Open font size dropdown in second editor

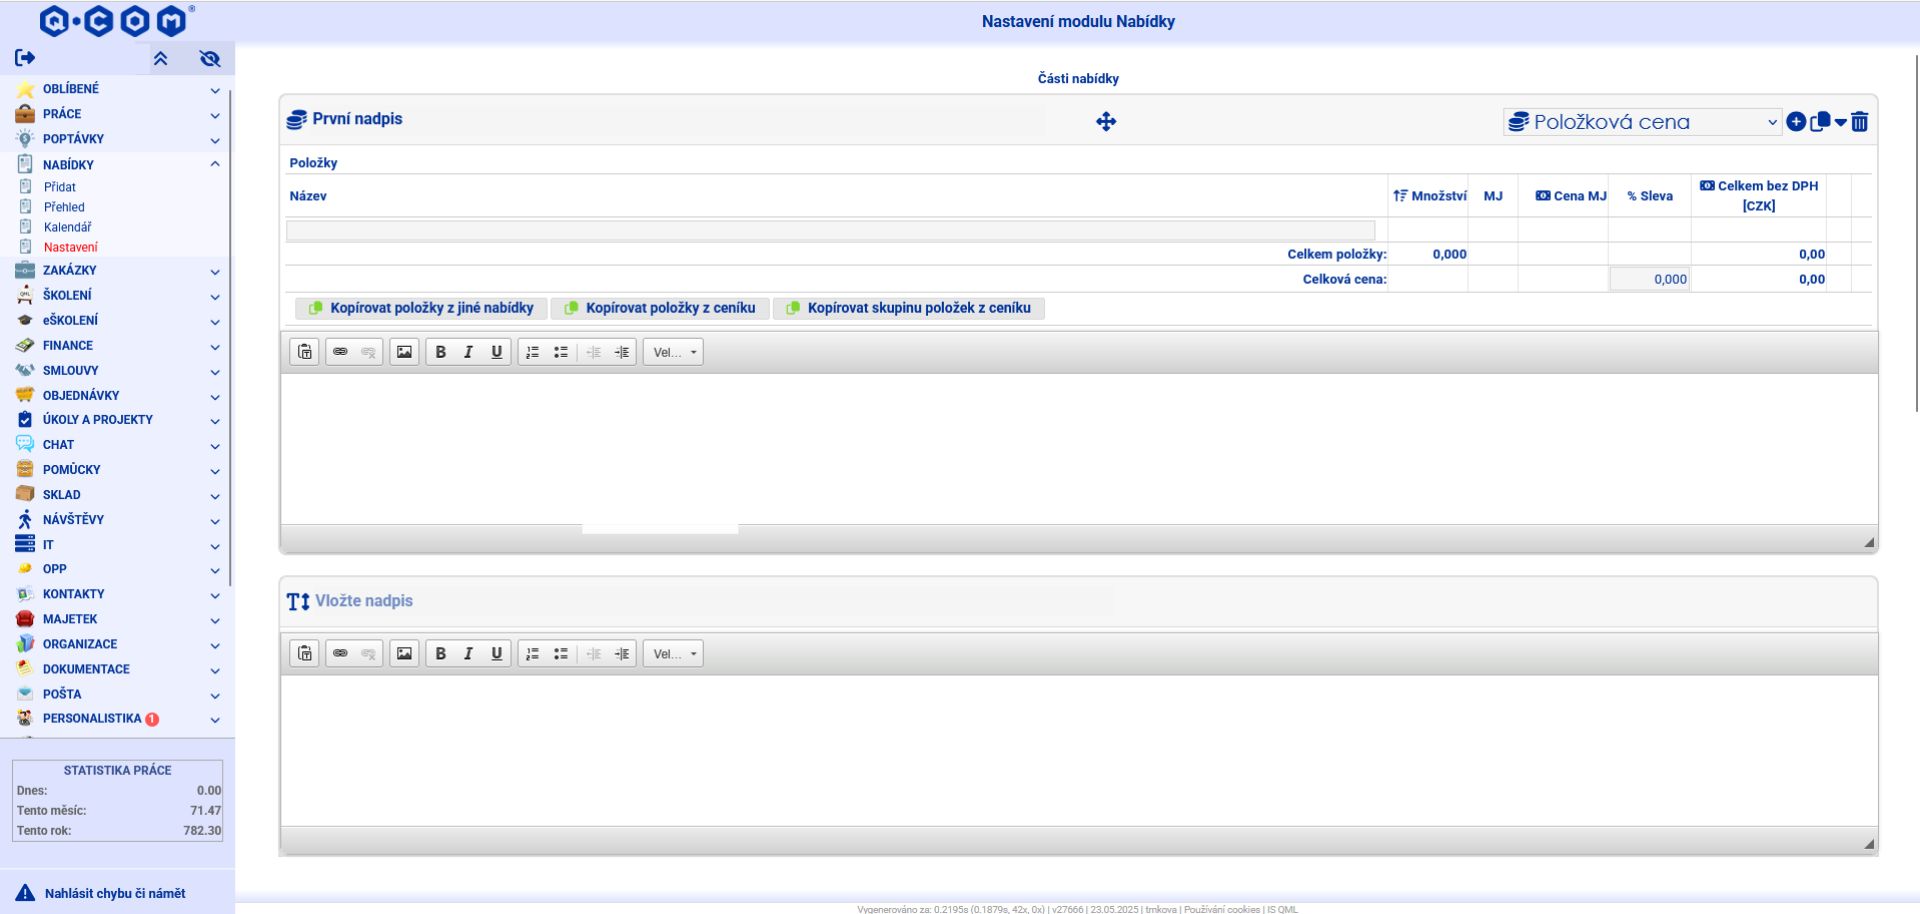[673, 654]
